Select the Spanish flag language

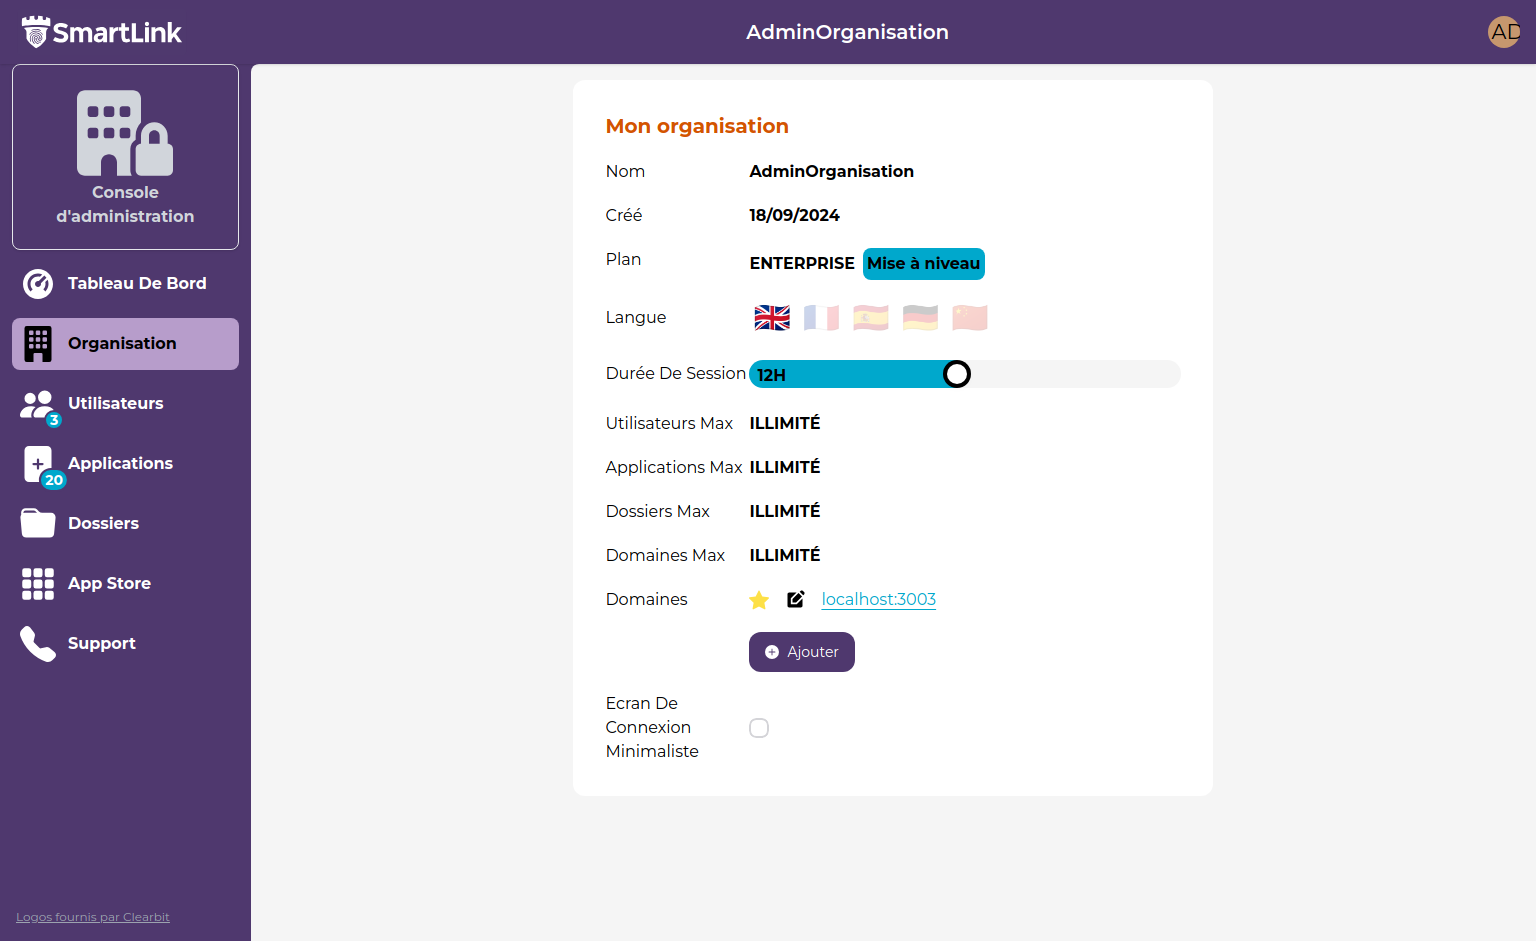(870, 317)
